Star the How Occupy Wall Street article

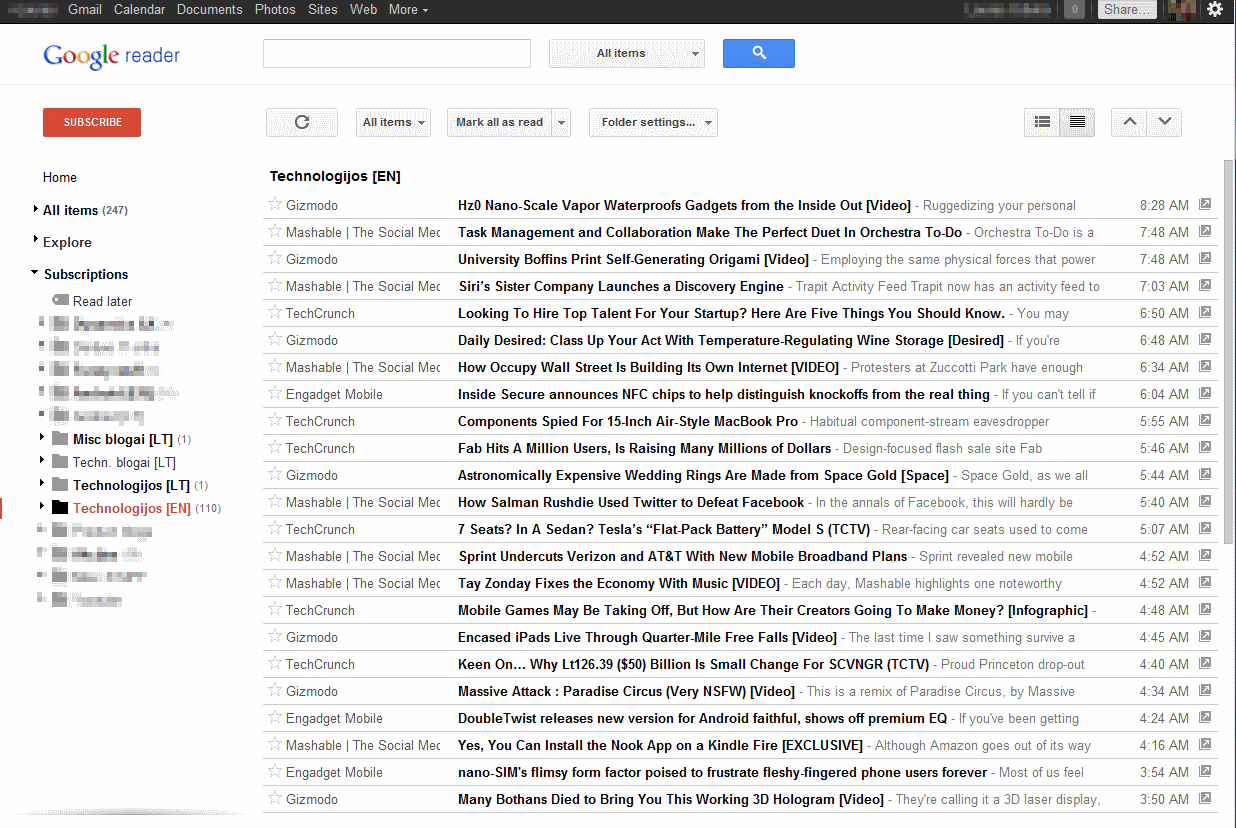click(x=275, y=366)
